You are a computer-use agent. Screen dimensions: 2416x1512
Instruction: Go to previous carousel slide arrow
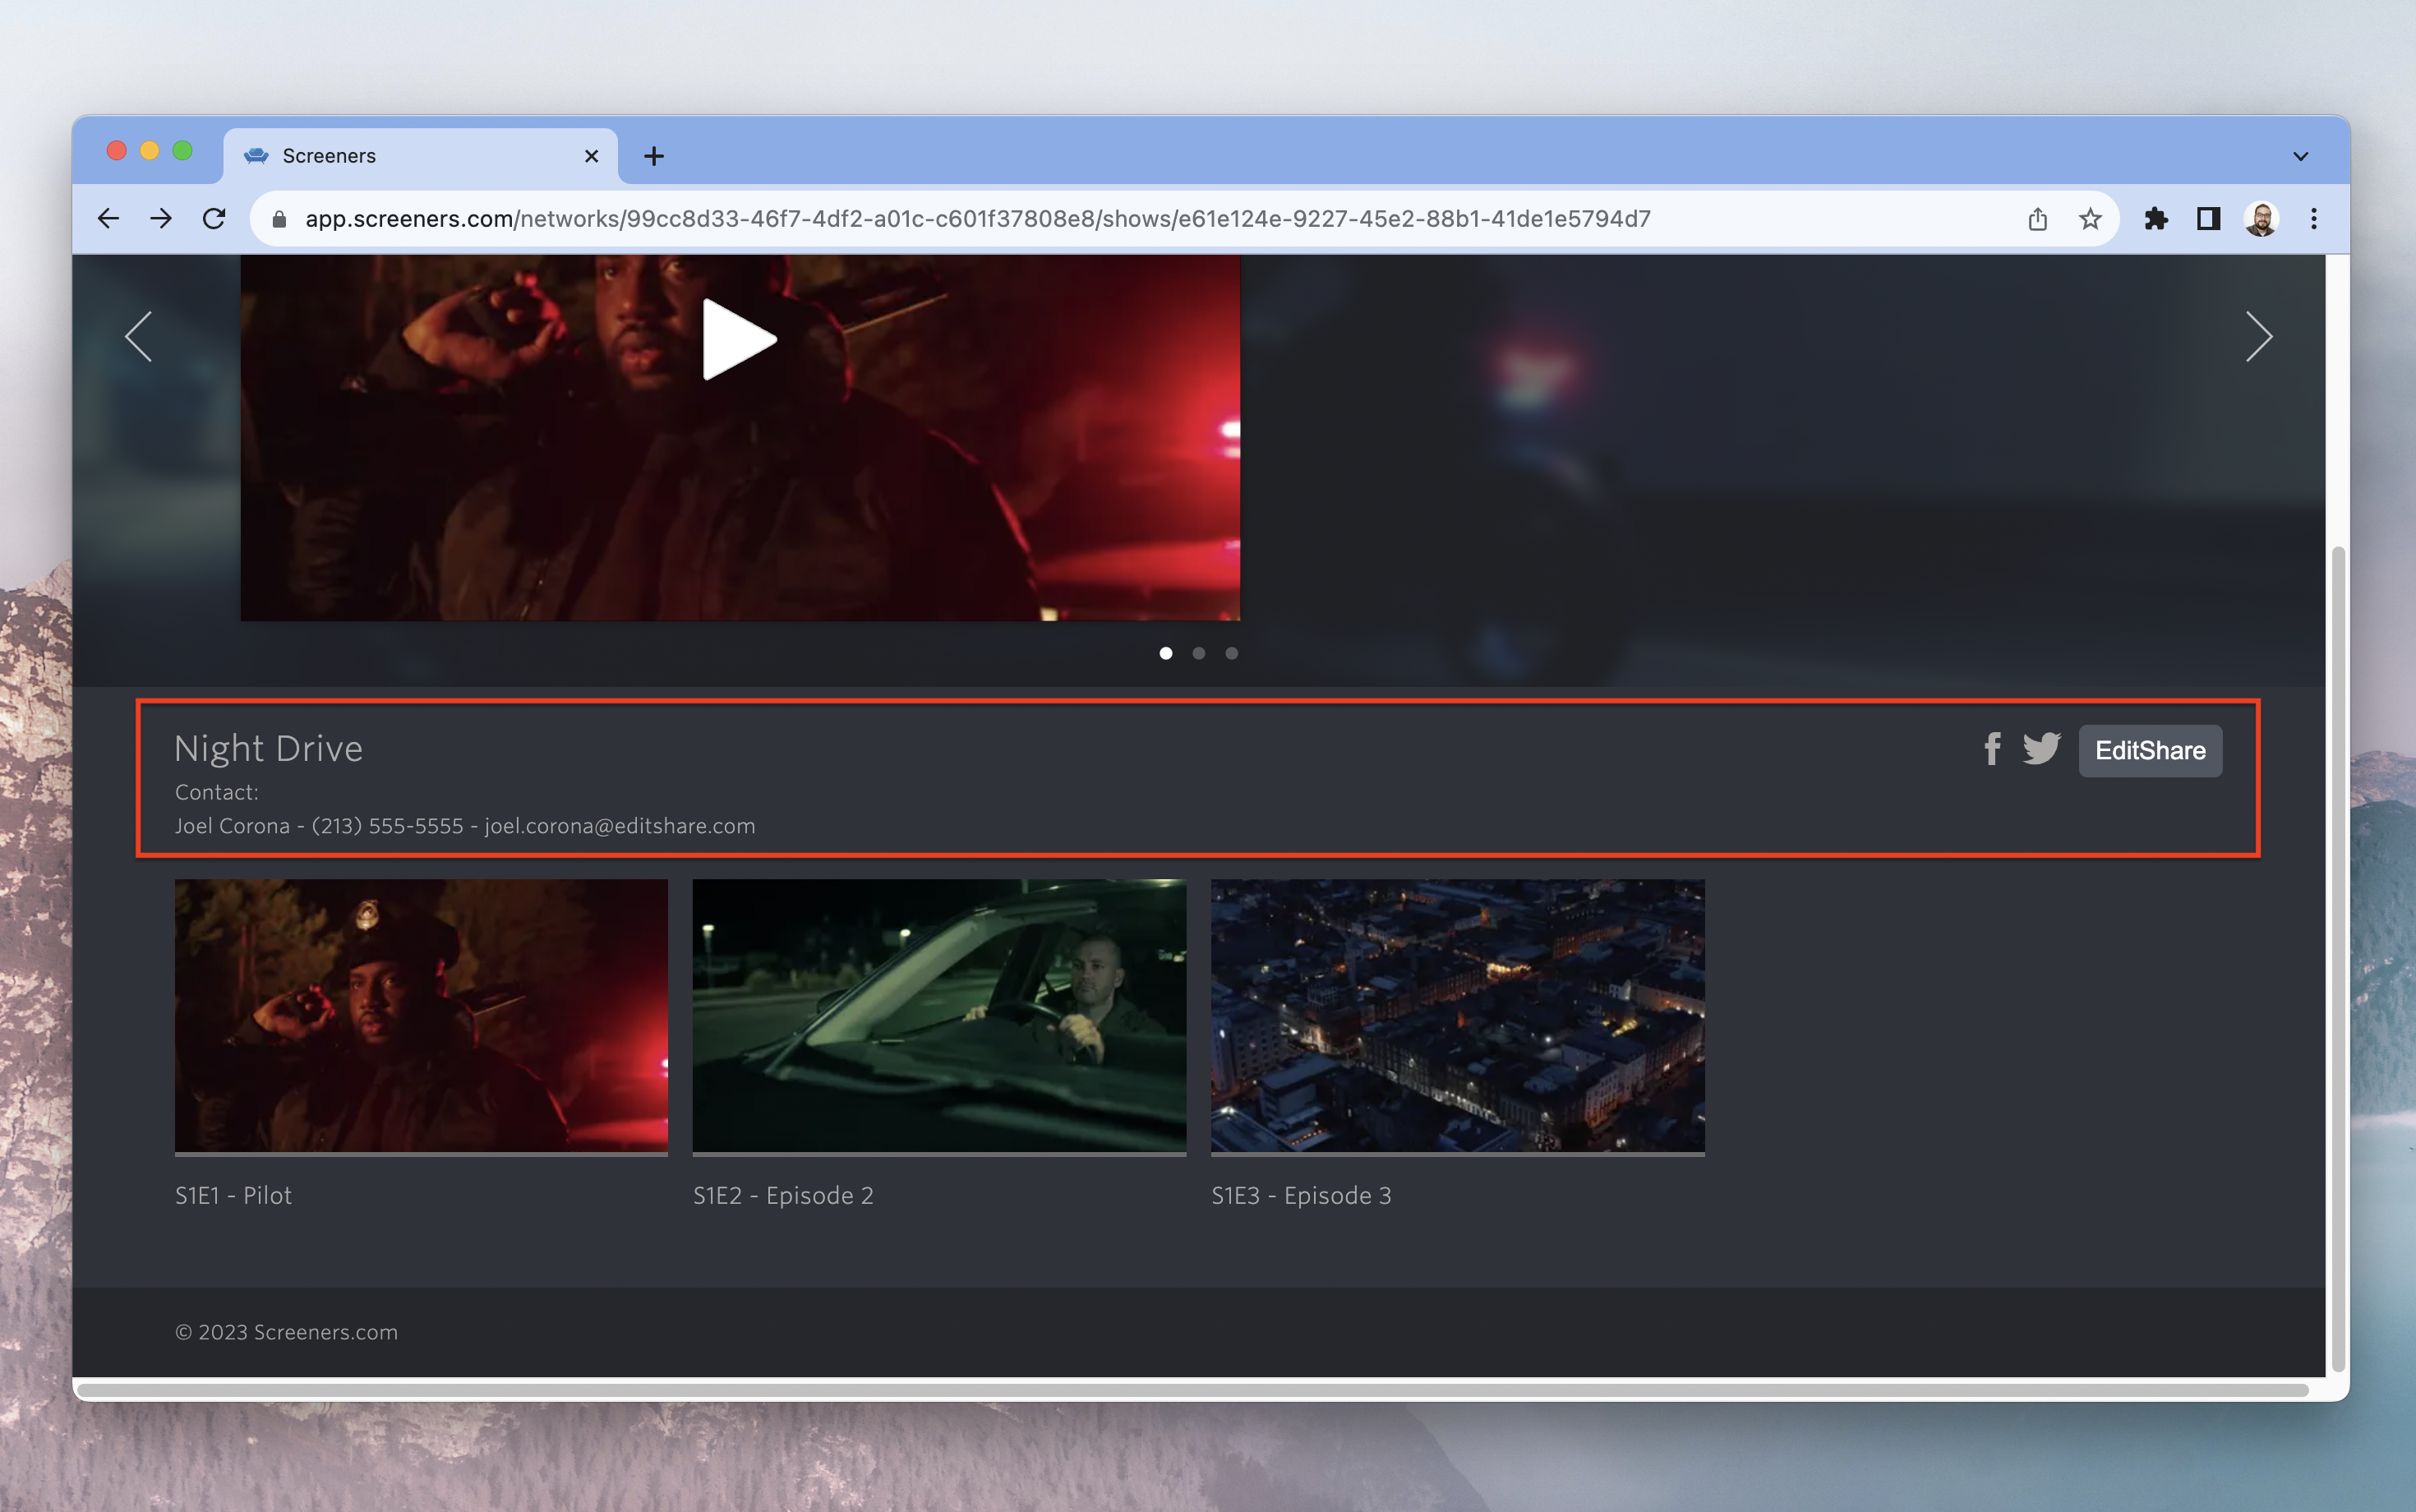(139, 336)
